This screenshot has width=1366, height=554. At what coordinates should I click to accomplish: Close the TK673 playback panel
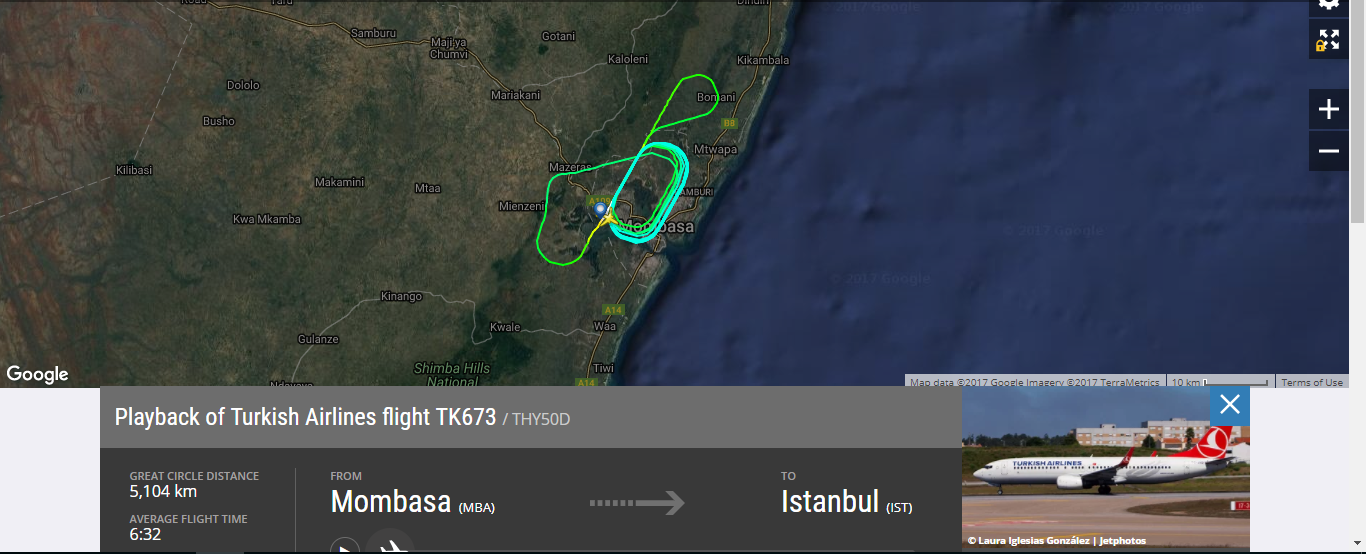click(x=1229, y=404)
